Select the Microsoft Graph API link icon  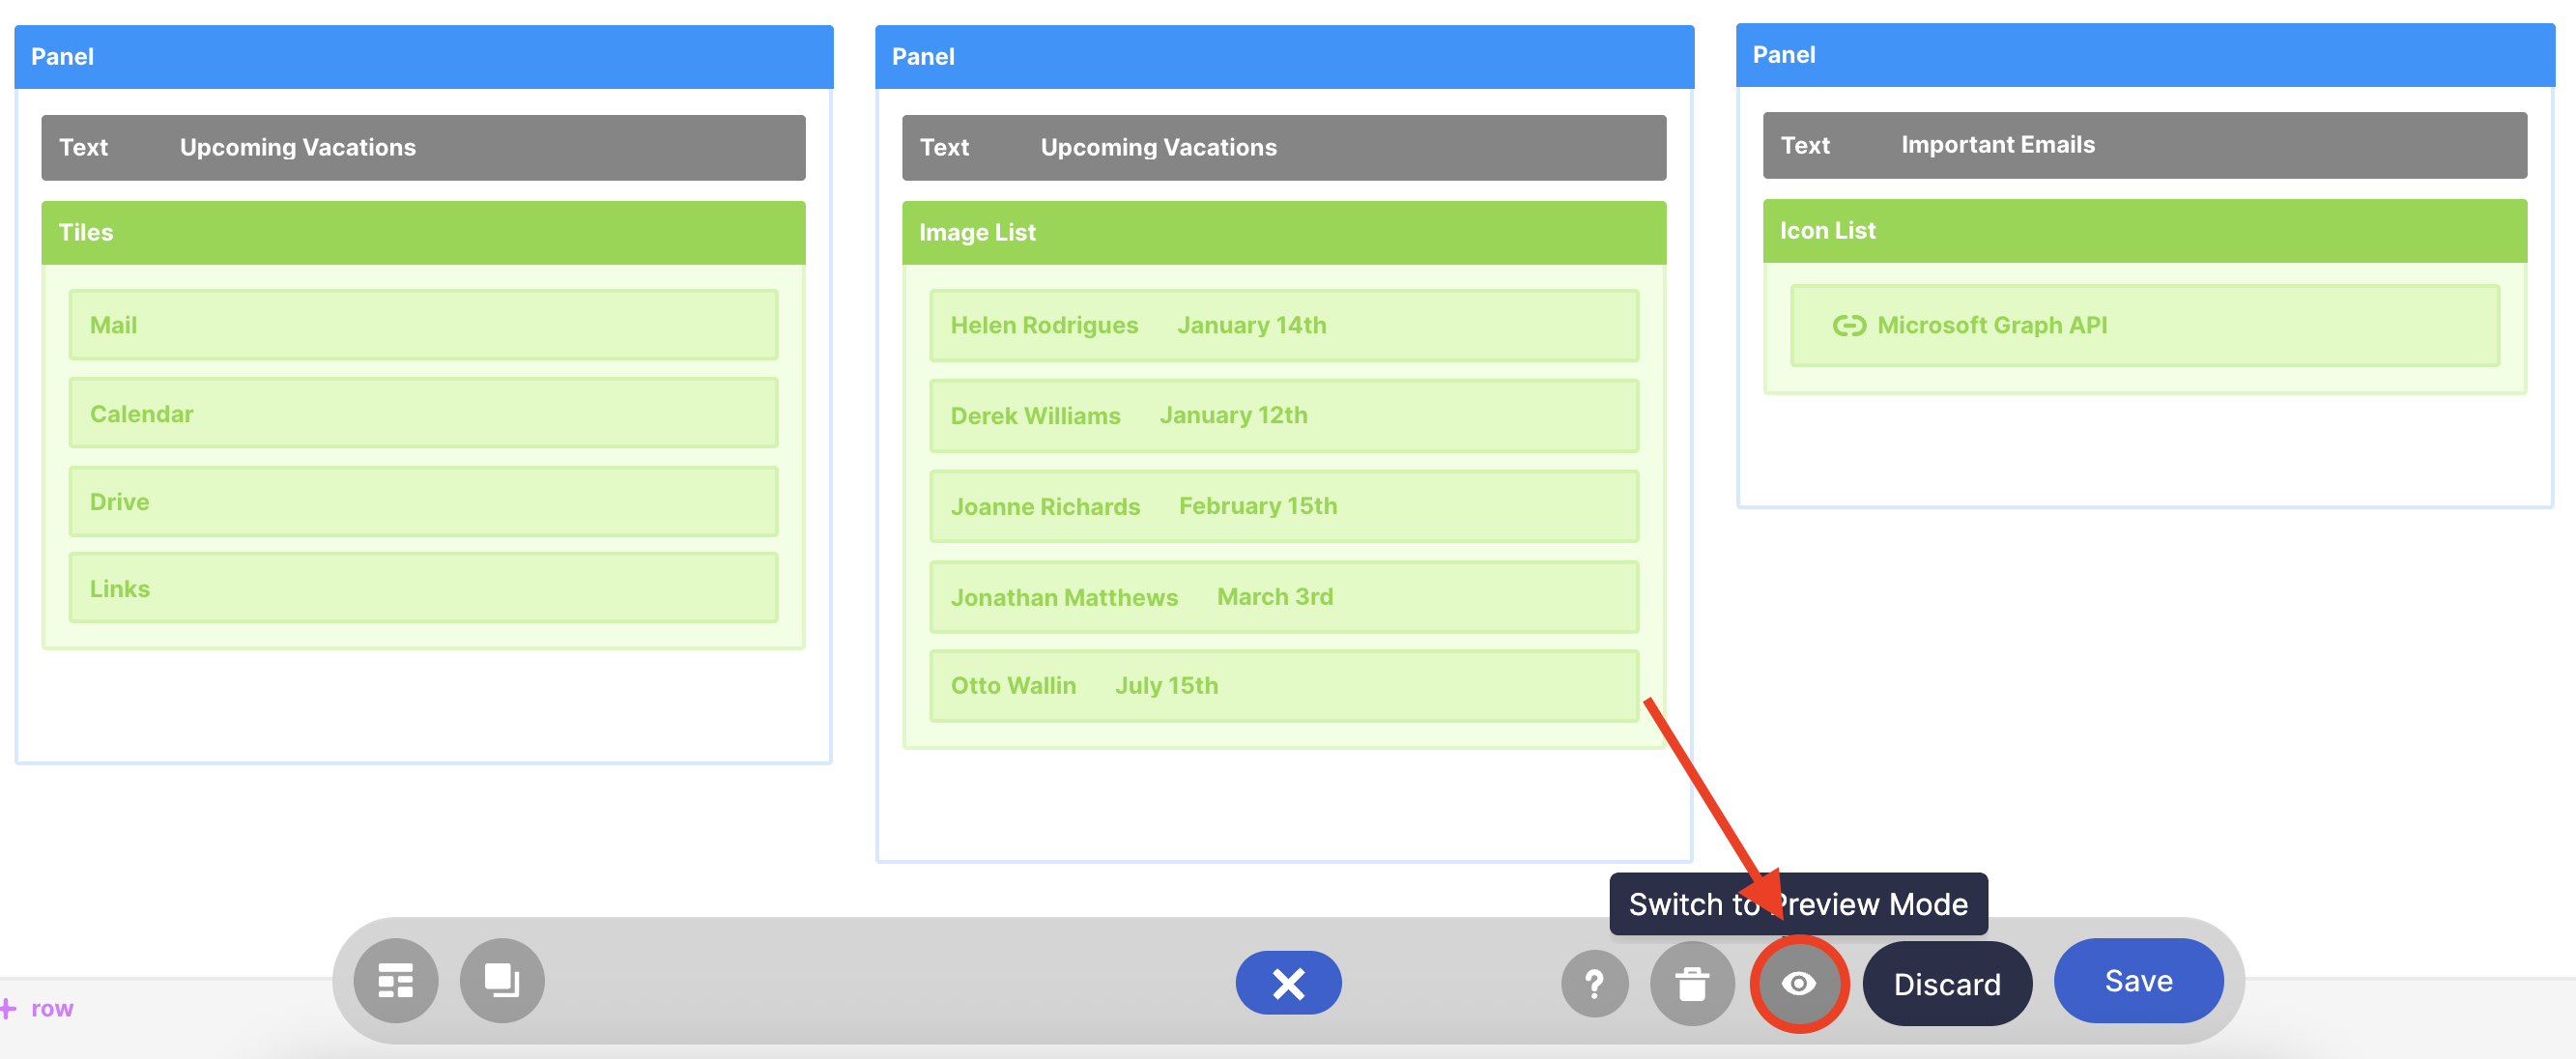pos(1848,326)
